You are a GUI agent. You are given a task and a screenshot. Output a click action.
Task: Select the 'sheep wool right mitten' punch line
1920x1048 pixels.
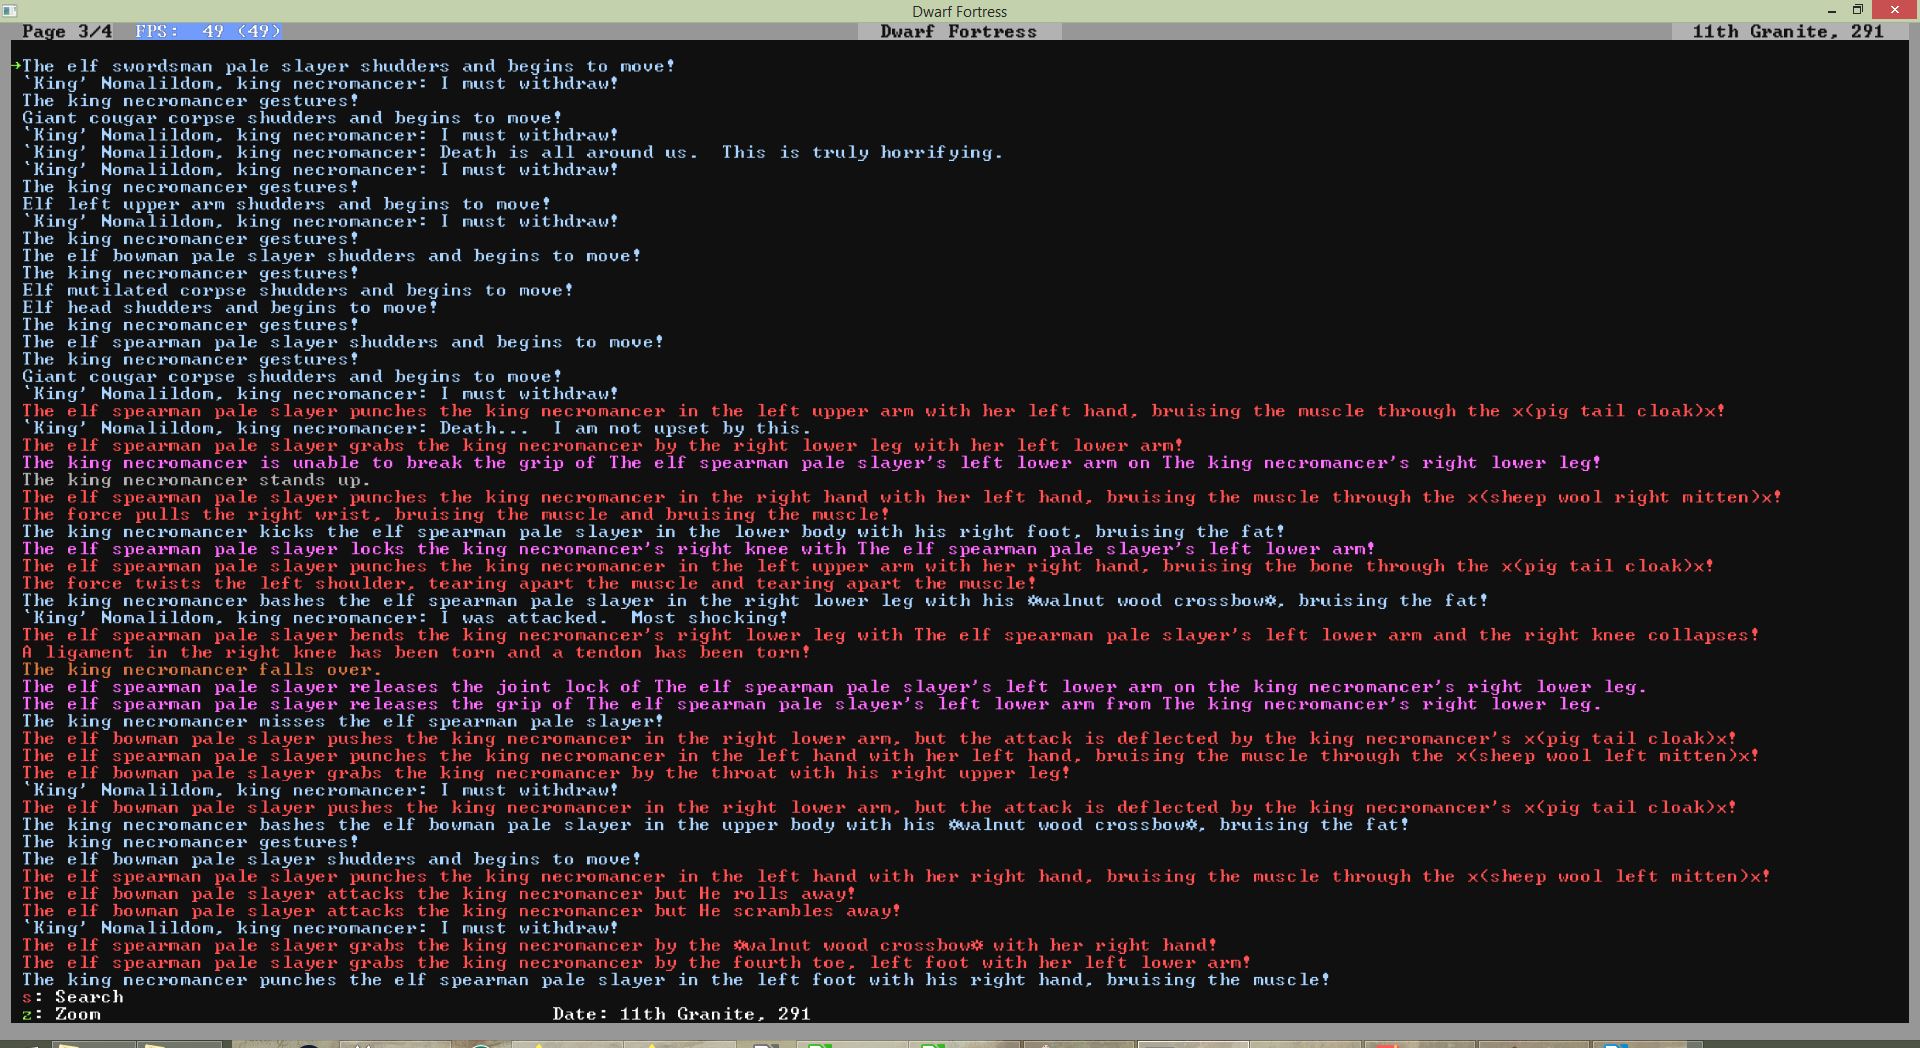coord(902,497)
